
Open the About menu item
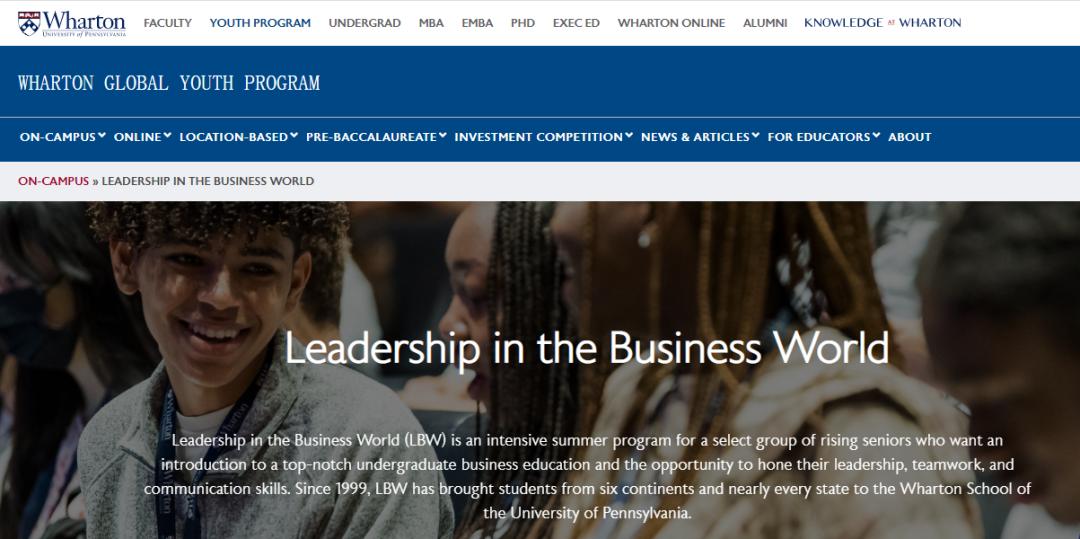click(909, 137)
